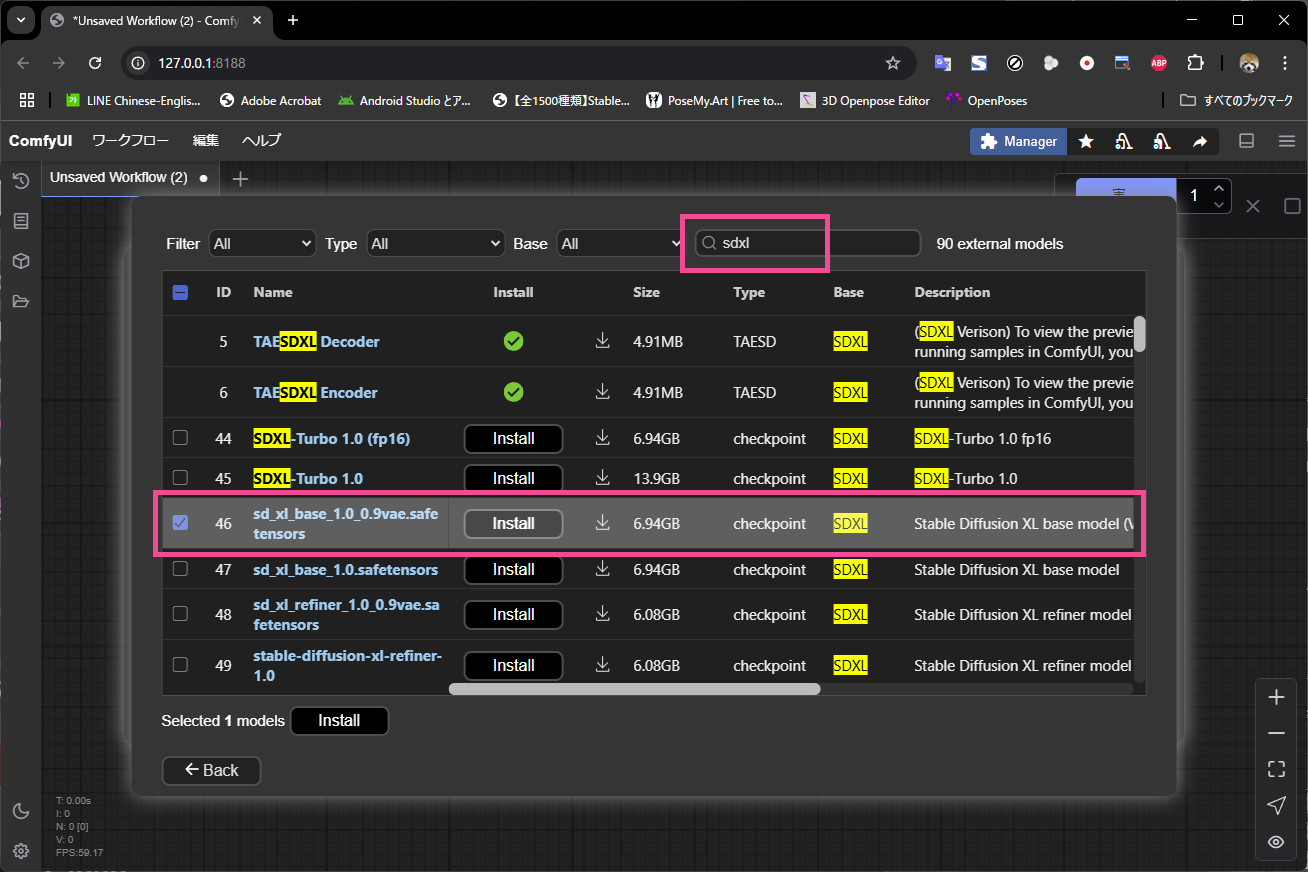Select the Unsaved Workflow (2) tab
The height and width of the screenshot is (872, 1308).
pos(130,178)
